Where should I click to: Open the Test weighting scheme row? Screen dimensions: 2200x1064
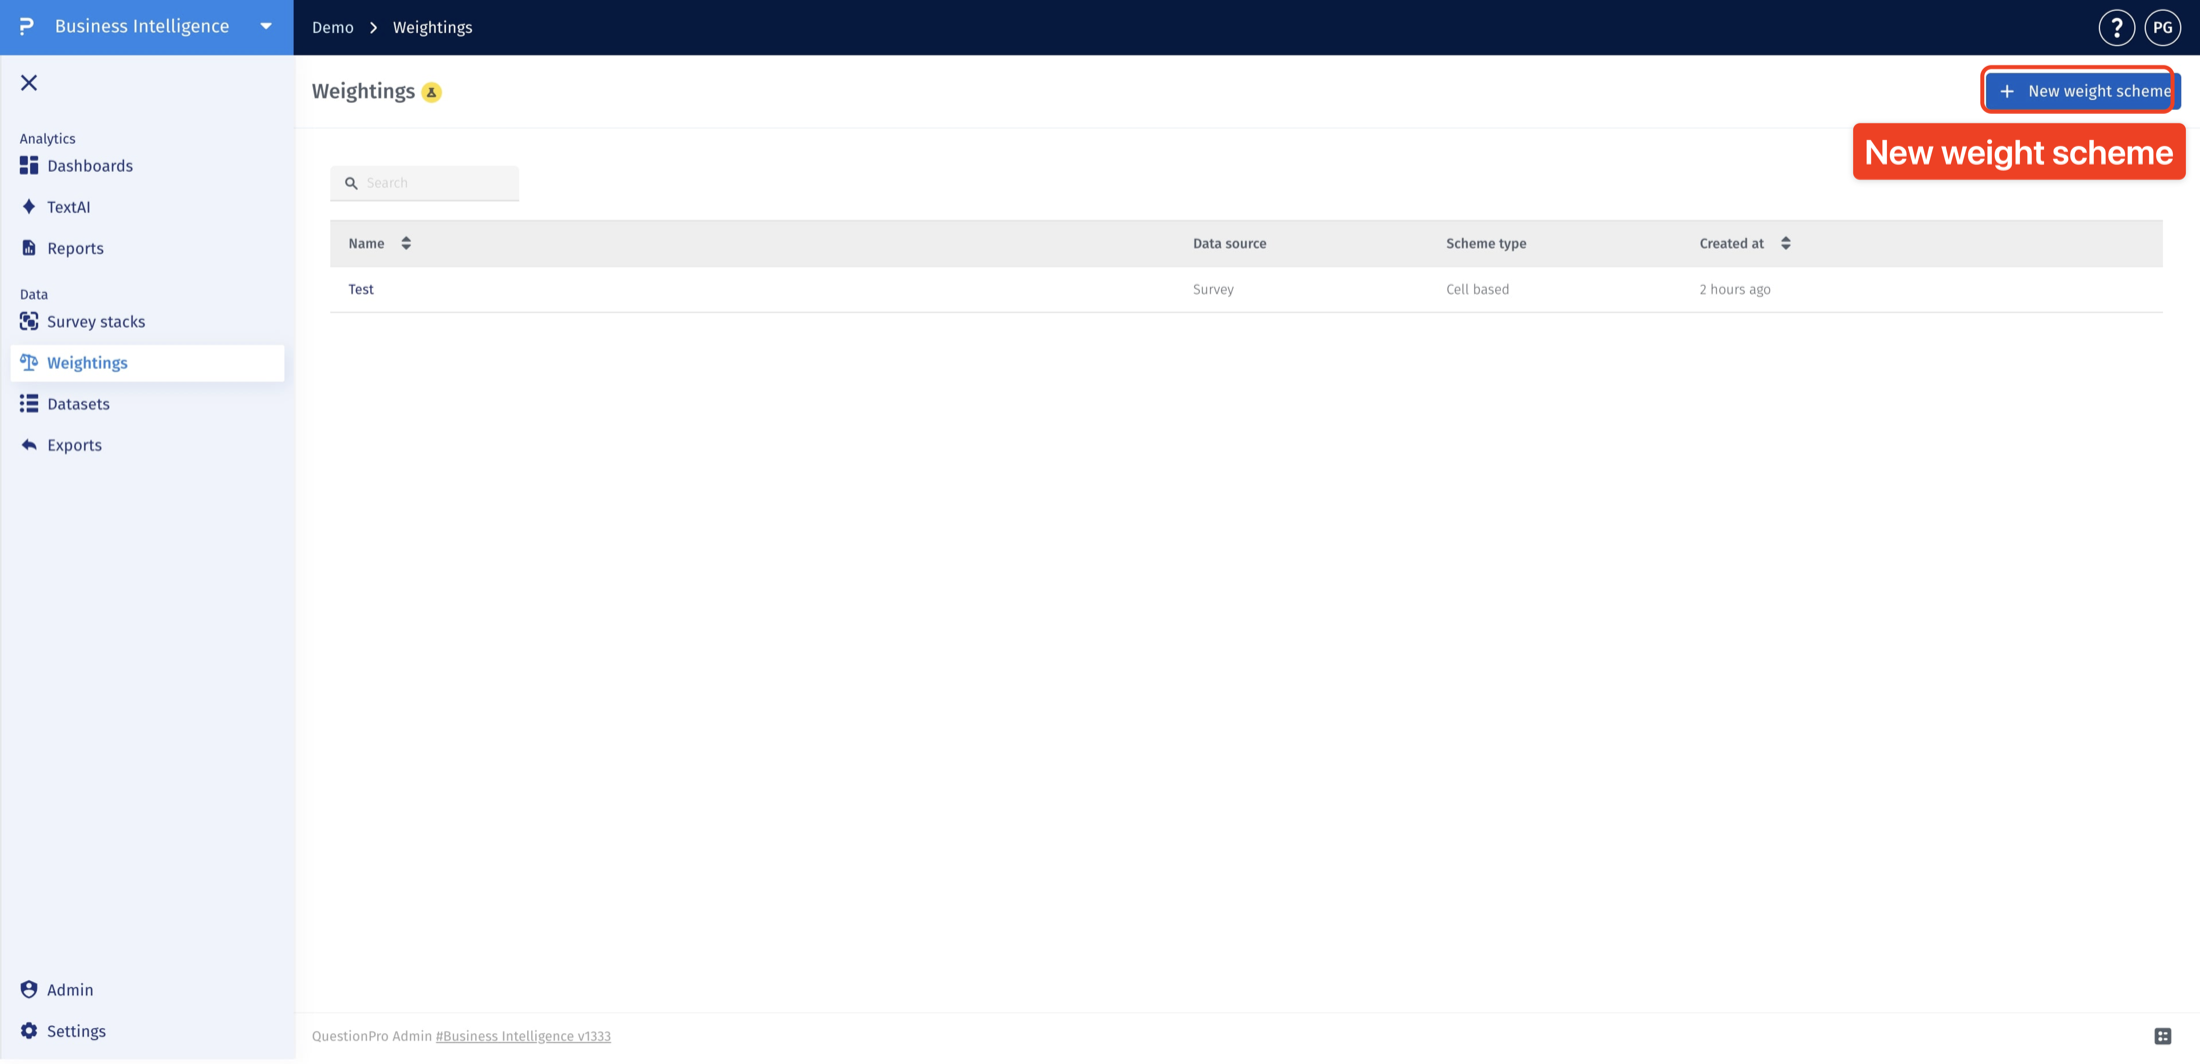coord(1246,289)
